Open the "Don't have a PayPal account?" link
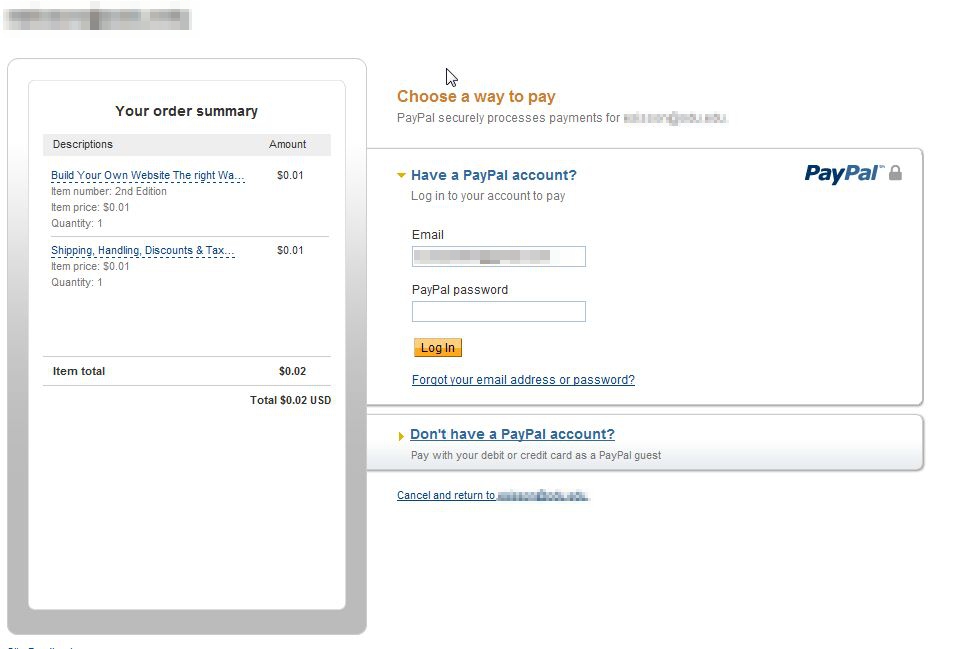976x649 pixels. [512, 434]
